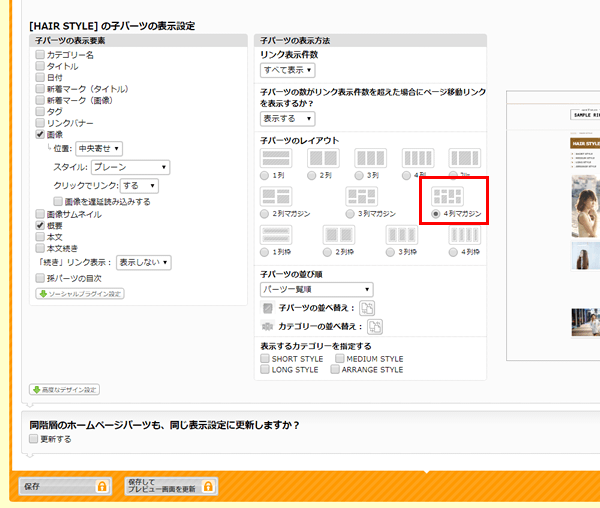Open the リンク表示件数 dropdown
600x508 pixels.
point(288,70)
